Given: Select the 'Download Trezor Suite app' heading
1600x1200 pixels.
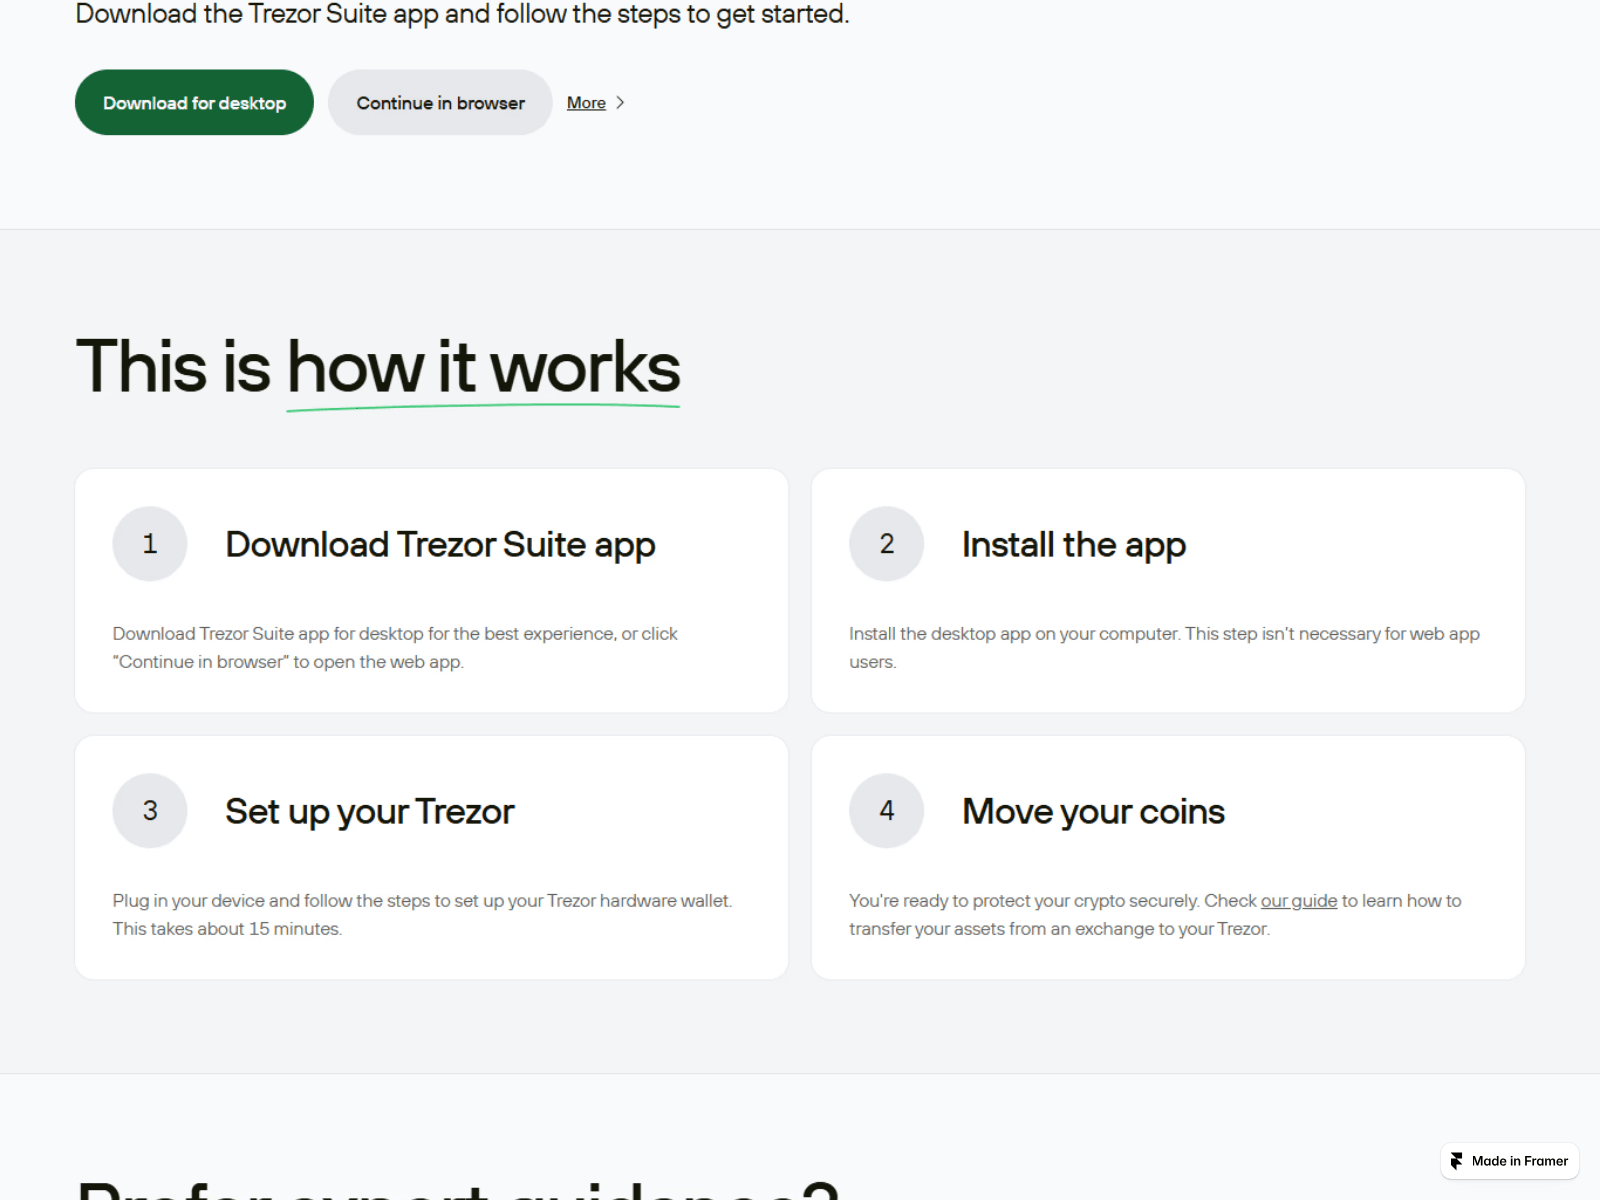Looking at the screenshot, I should click(x=440, y=545).
